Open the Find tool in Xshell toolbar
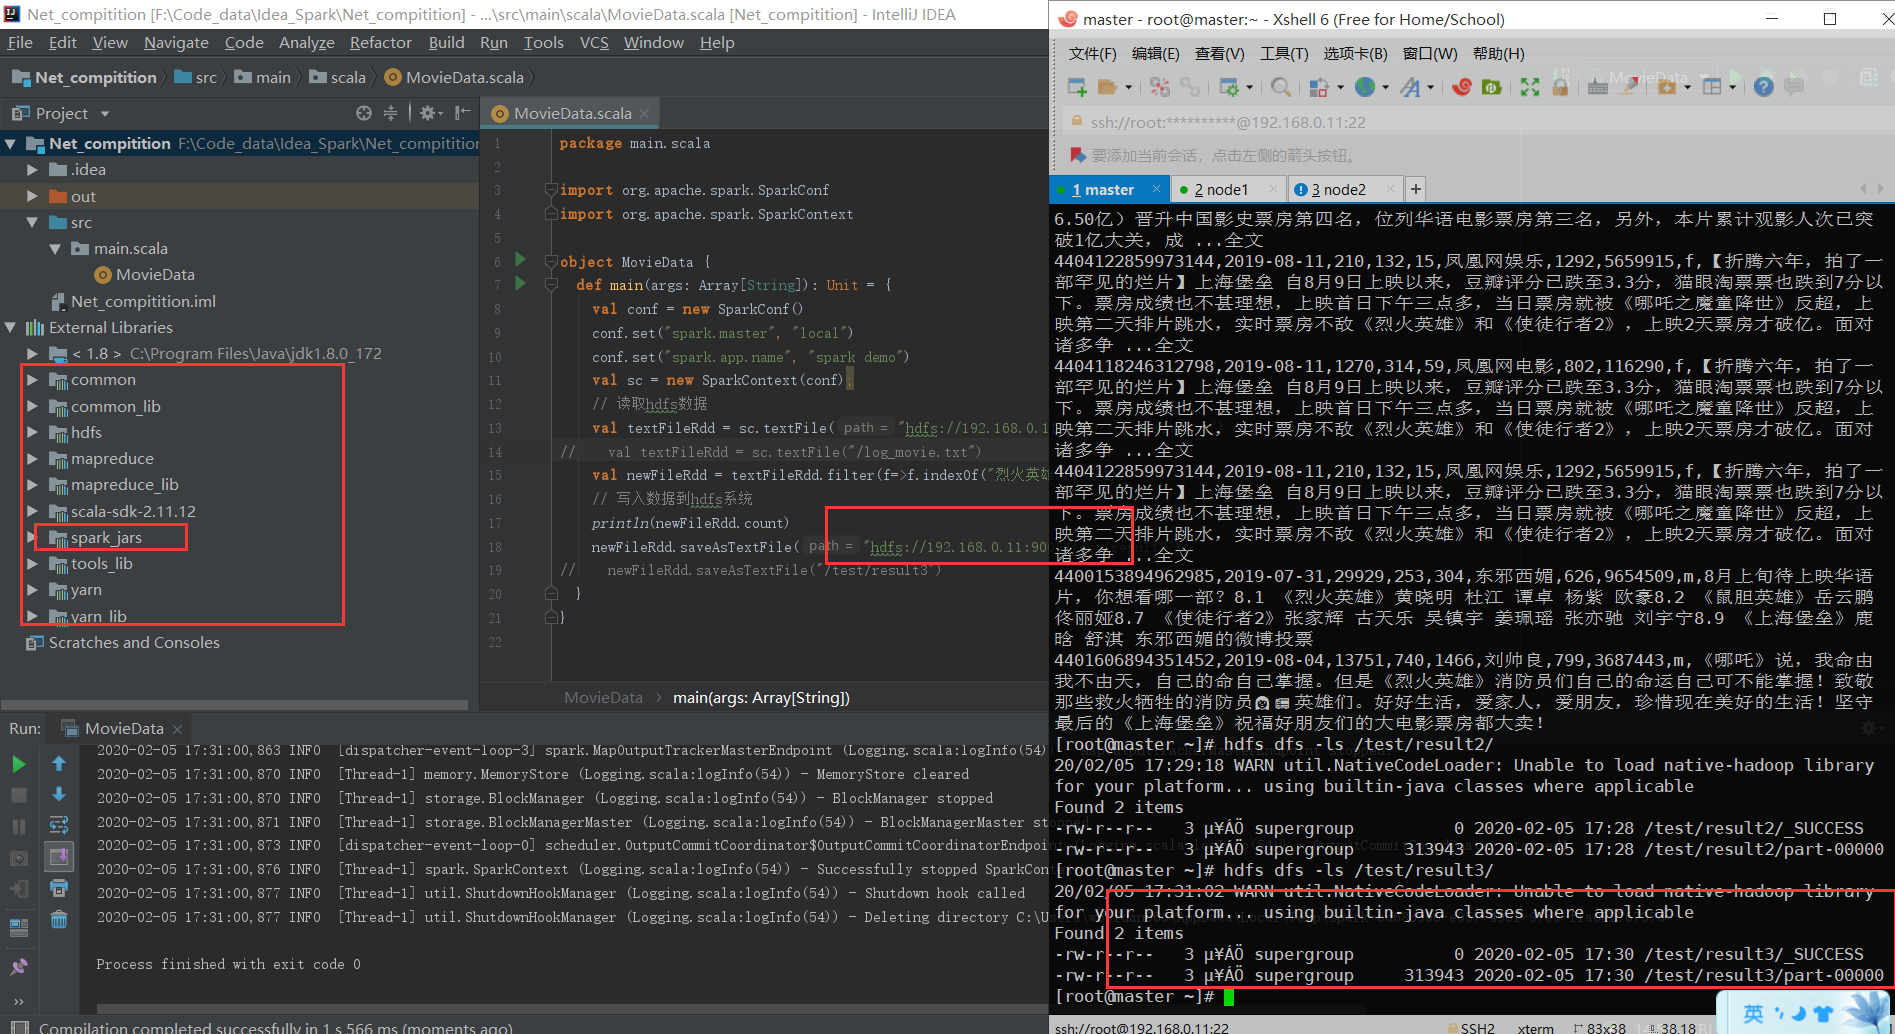The height and width of the screenshot is (1034, 1895). [x=1280, y=88]
